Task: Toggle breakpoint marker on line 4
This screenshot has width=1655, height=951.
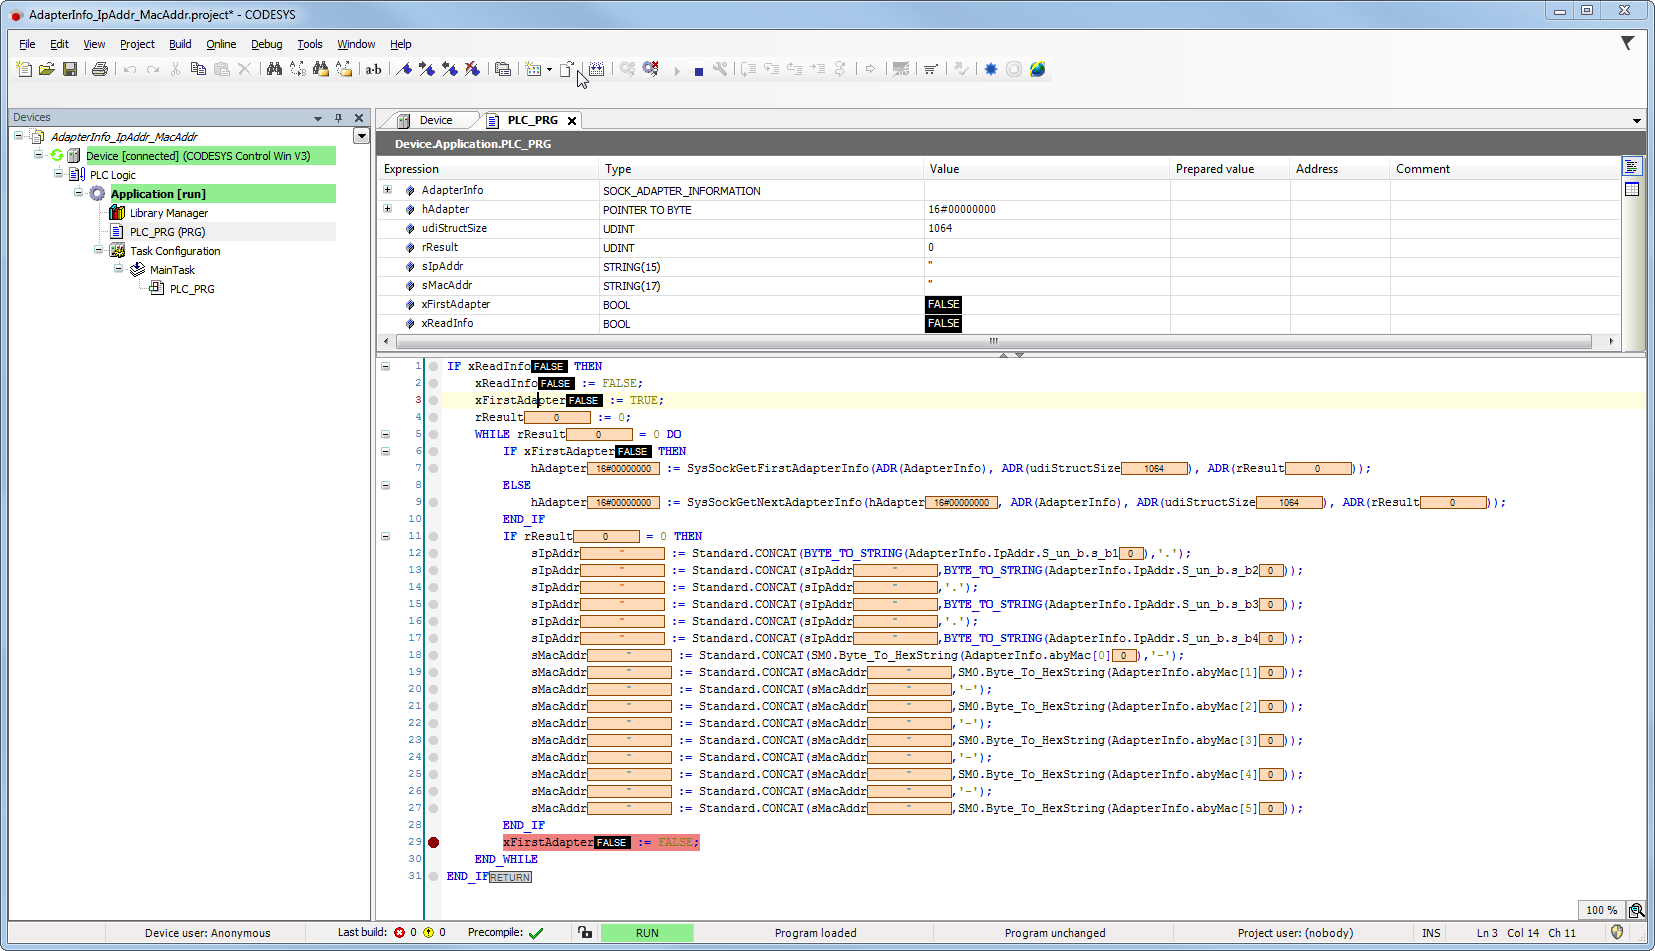Action: pos(433,417)
